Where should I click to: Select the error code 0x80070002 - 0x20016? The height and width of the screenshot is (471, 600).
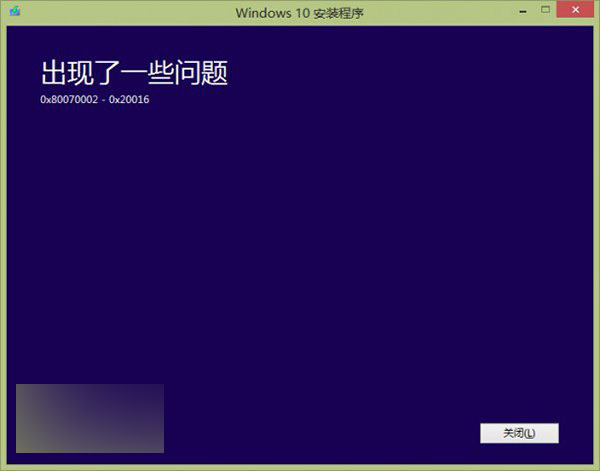[x=95, y=99]
